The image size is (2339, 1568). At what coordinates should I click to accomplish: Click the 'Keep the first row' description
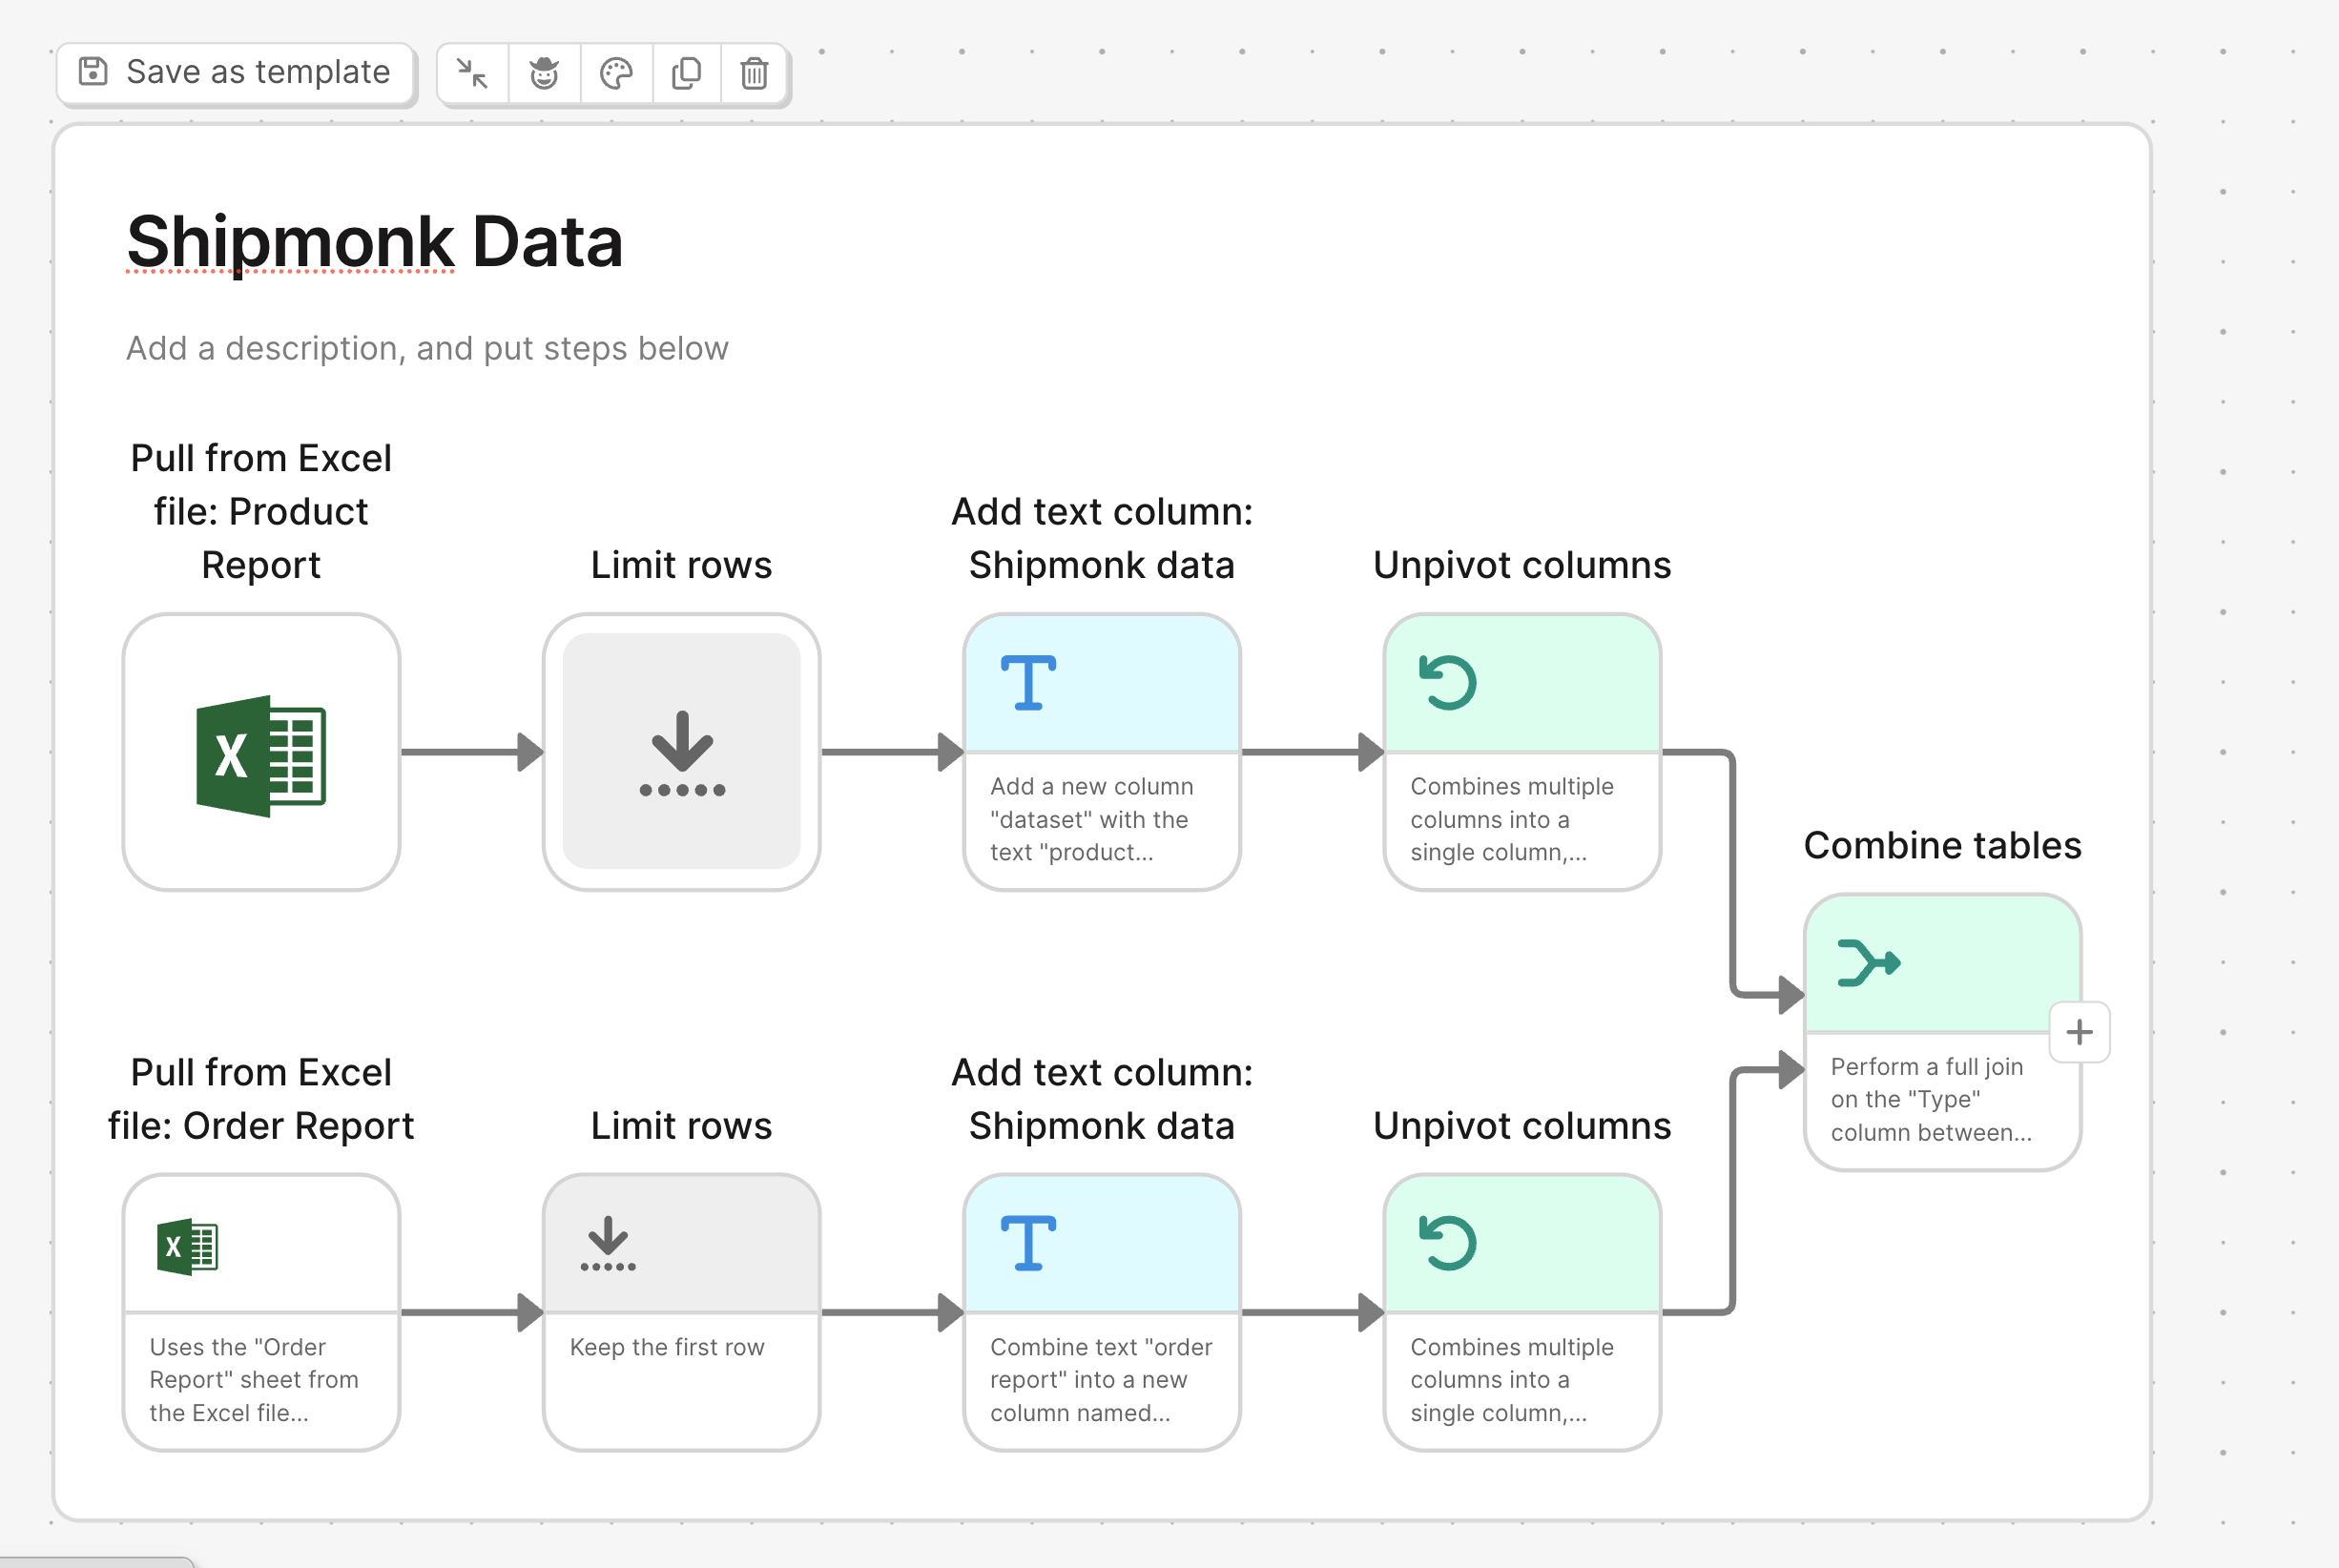point(667,1347)
